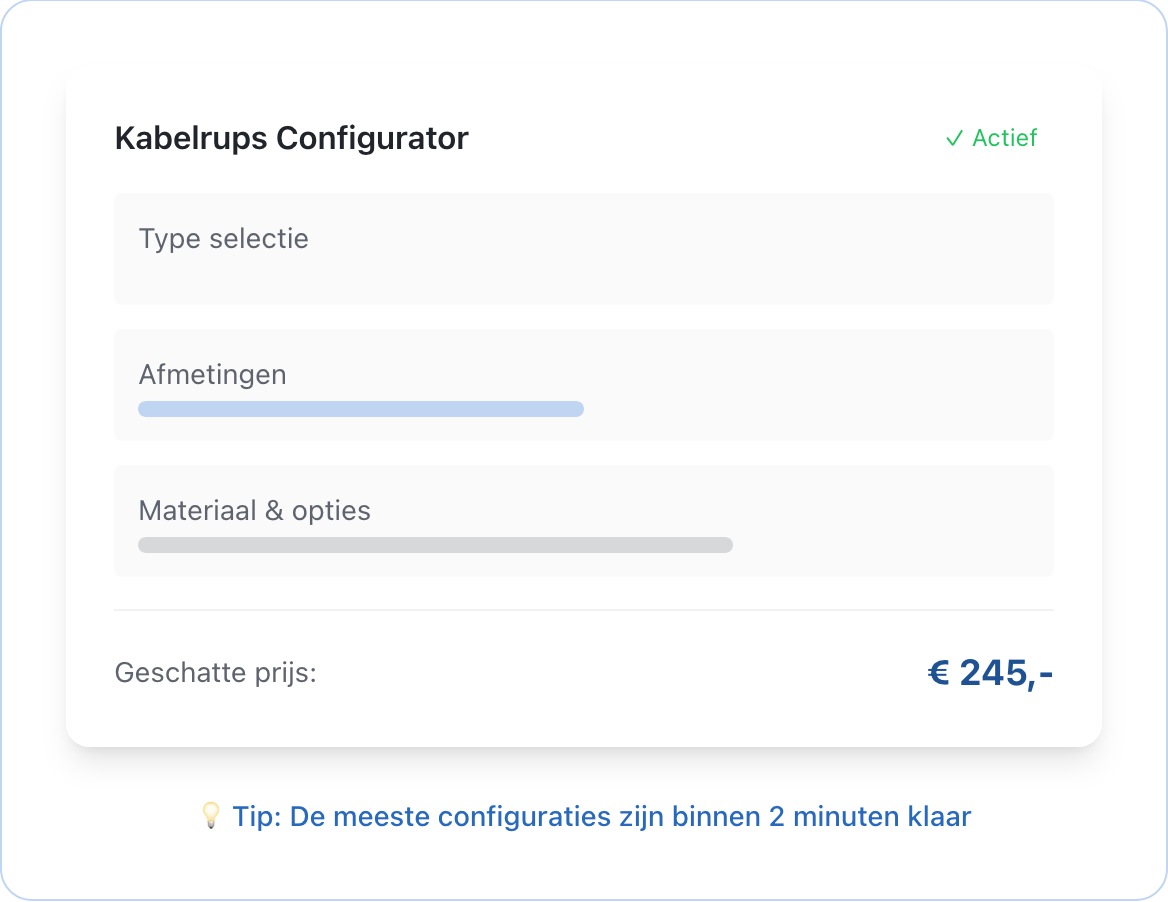Click the 'Afmetingen' heading text
Image resolution: width=1168 pixels, height=902 pixels.
click(212, 375)
